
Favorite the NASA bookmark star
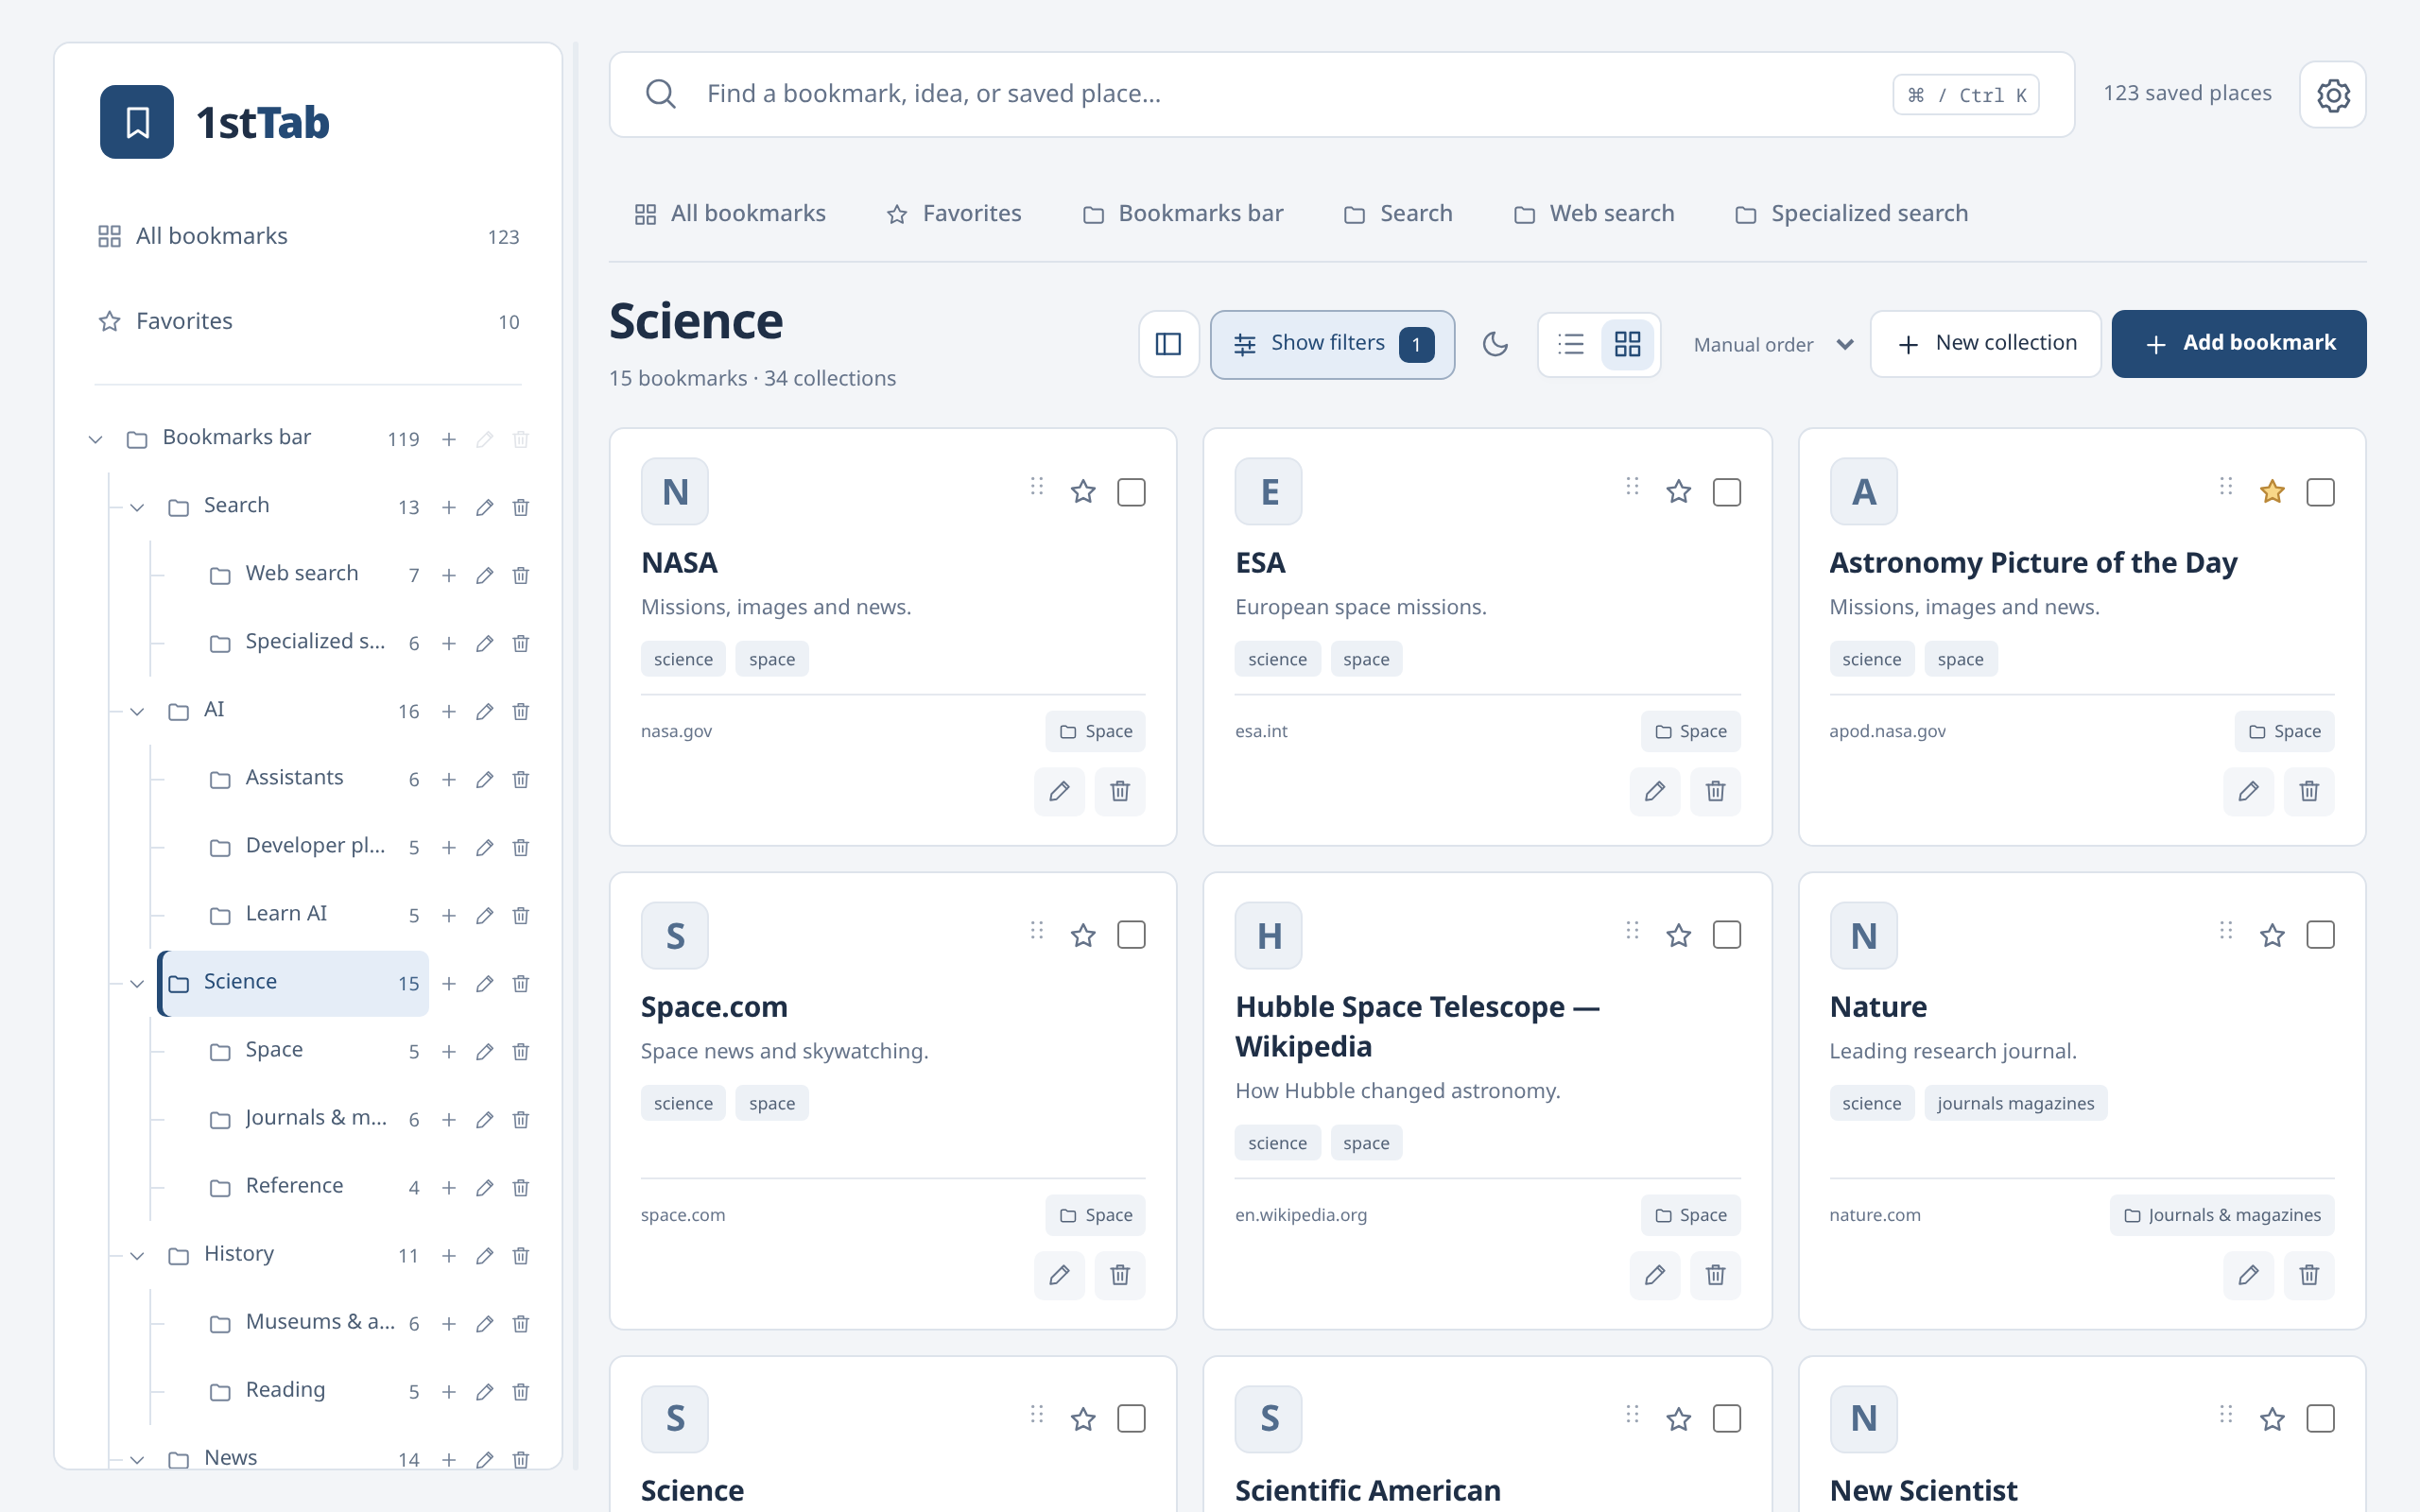pyautogui.click(x=1083, y=491)
